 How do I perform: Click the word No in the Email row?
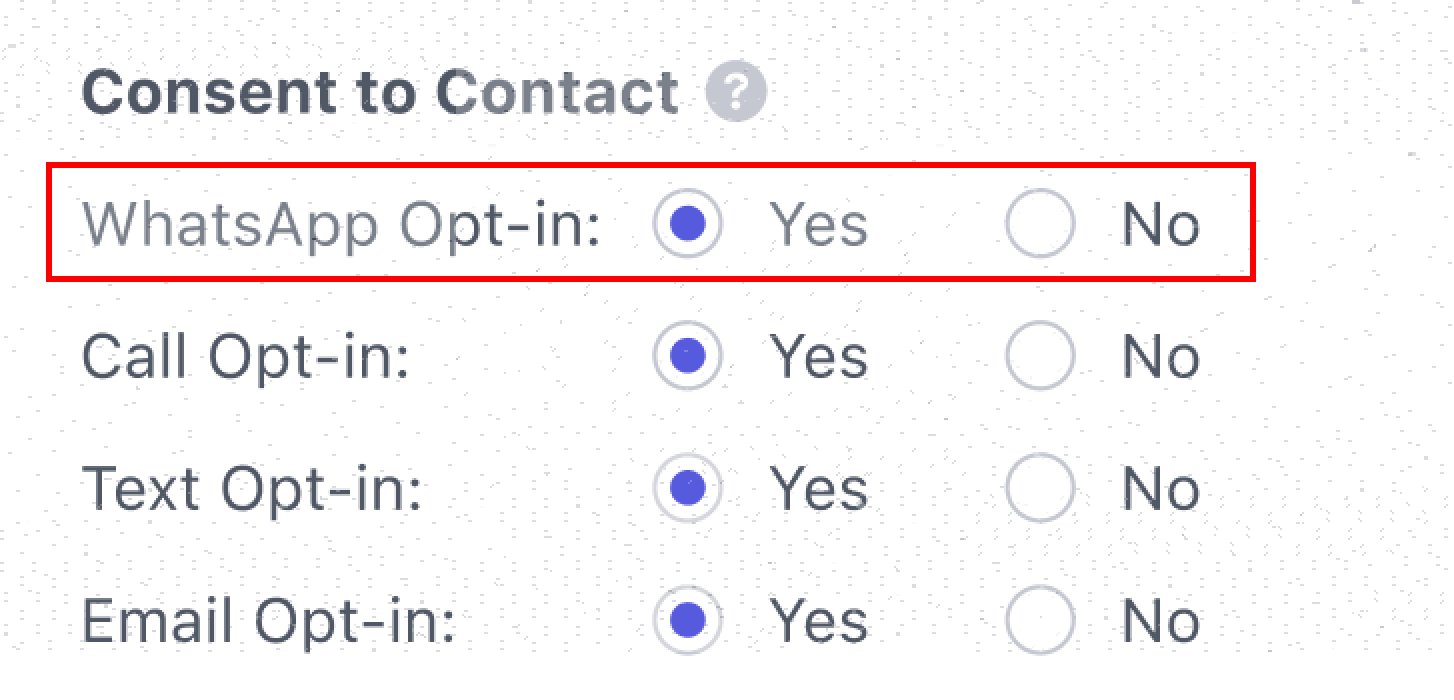pos(1160,622)
